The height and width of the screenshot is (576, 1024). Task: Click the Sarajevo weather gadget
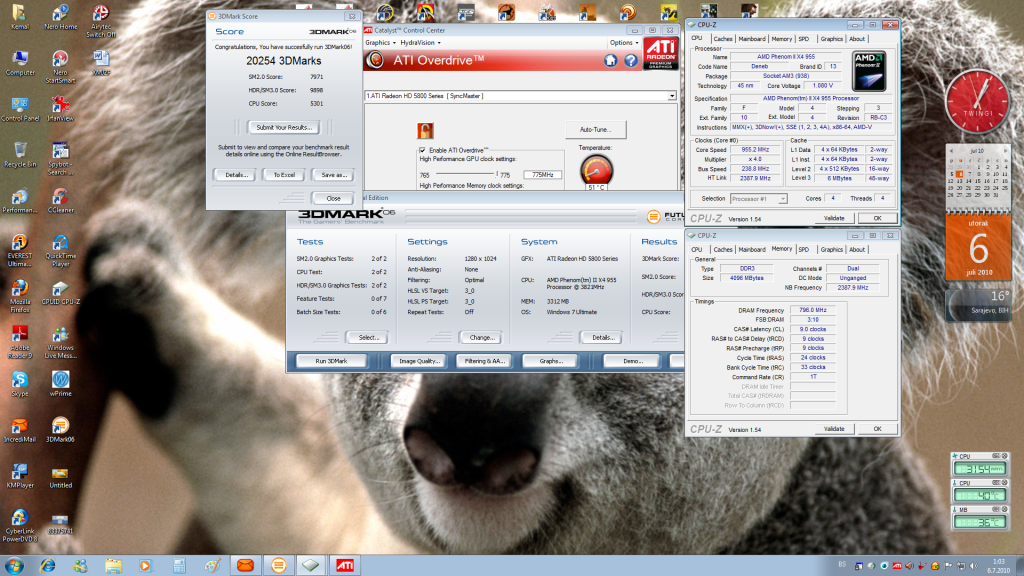[x=978, y=304]
